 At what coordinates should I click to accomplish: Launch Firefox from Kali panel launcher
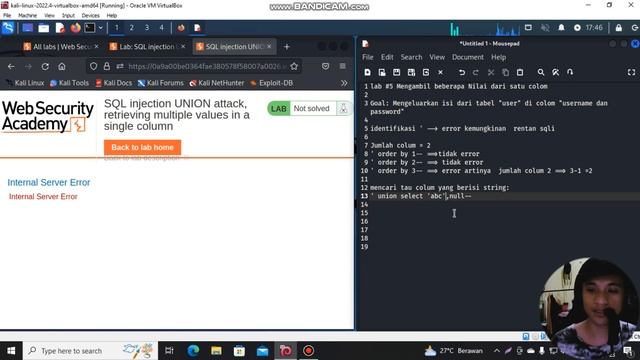coord(75,28)
